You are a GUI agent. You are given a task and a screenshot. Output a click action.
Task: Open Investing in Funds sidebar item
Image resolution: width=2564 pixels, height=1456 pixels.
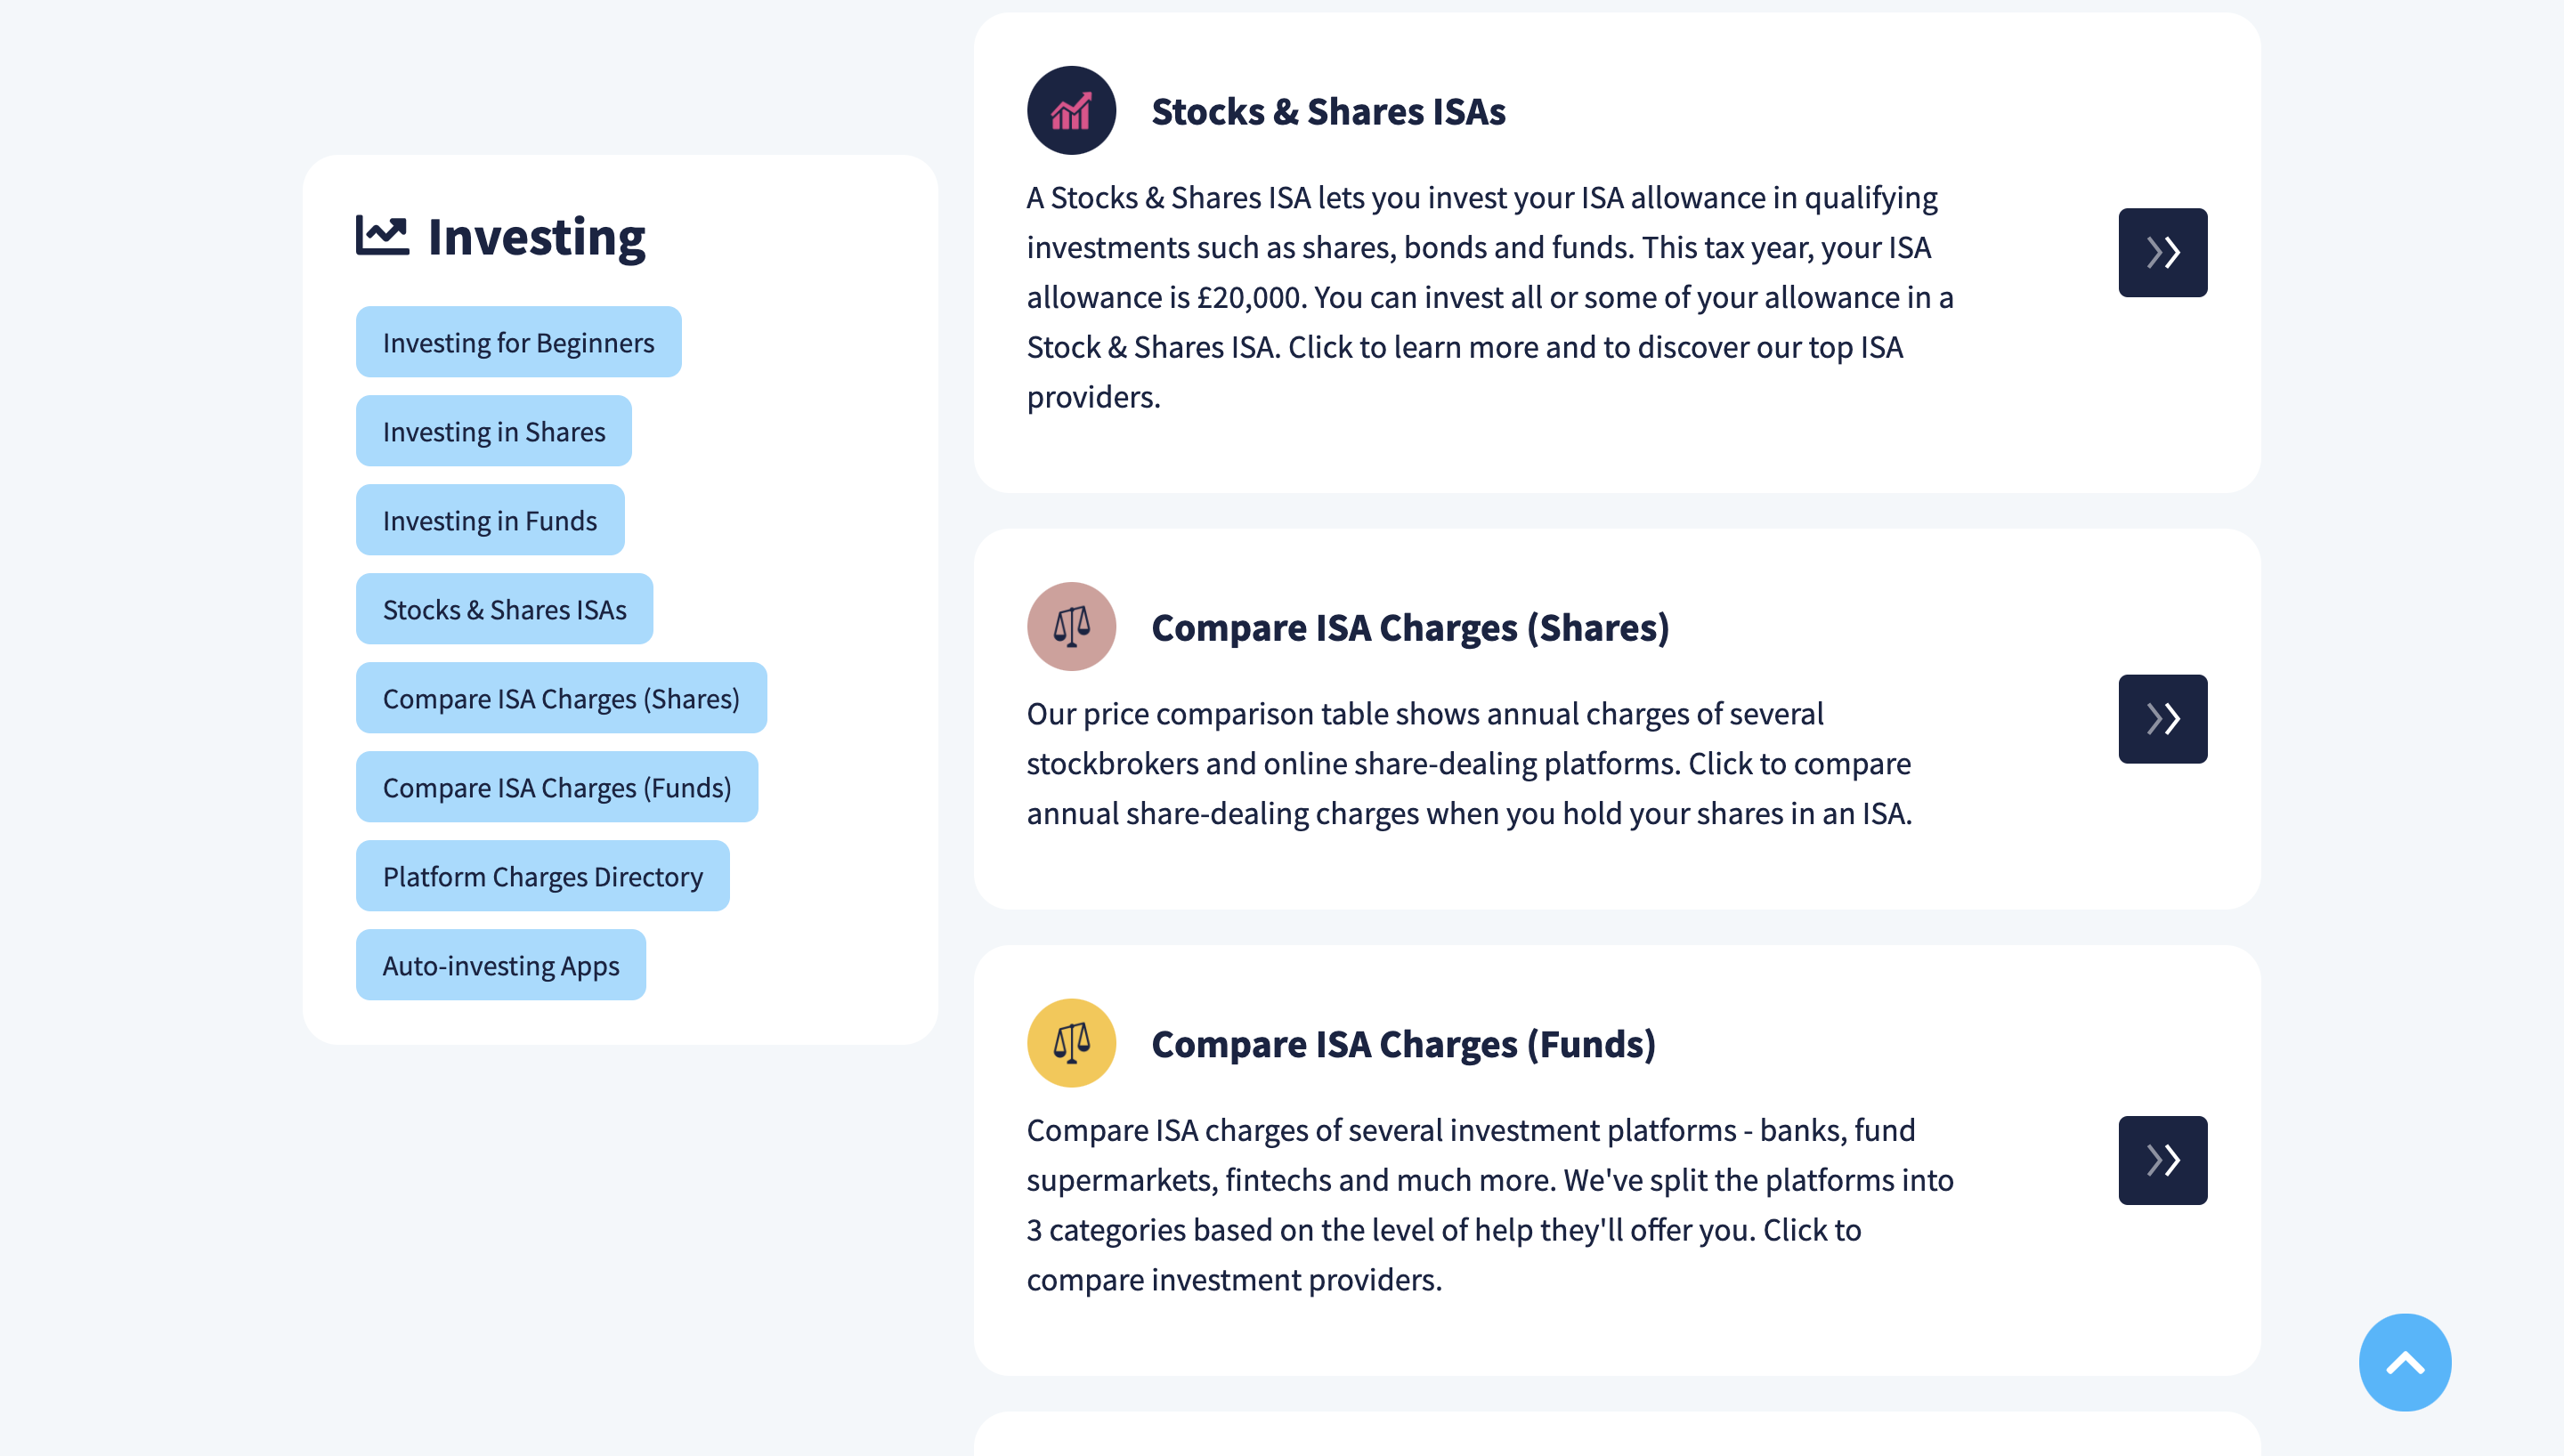(489, 520)
